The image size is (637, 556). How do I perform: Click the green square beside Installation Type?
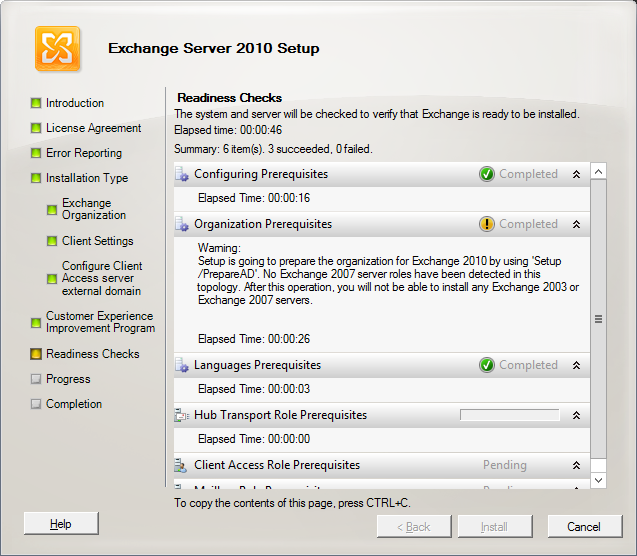(36, 178)
